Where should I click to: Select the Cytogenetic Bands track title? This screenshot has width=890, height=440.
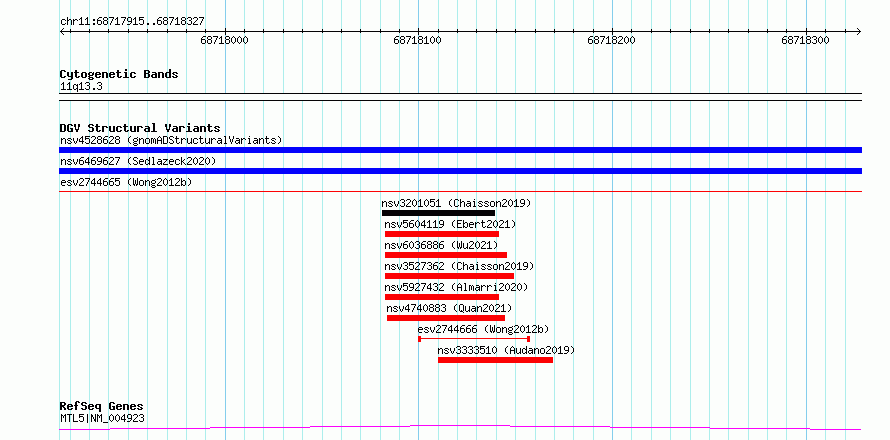tap(119, 74)
